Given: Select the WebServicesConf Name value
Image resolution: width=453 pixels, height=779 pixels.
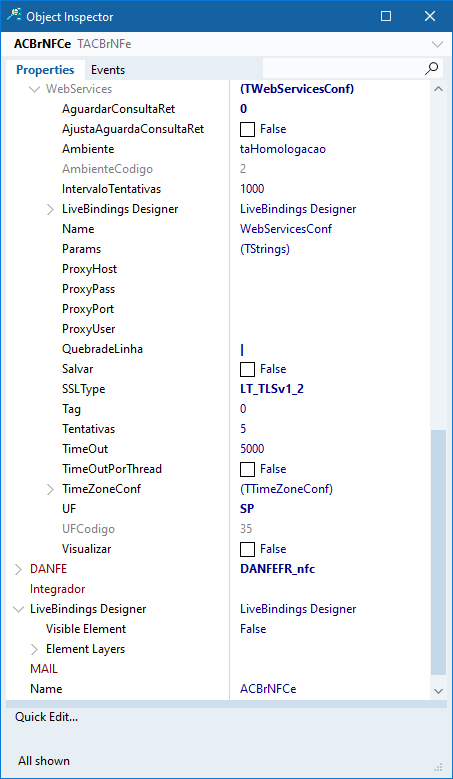Looking at the screenshot, I should coord(286,229).
